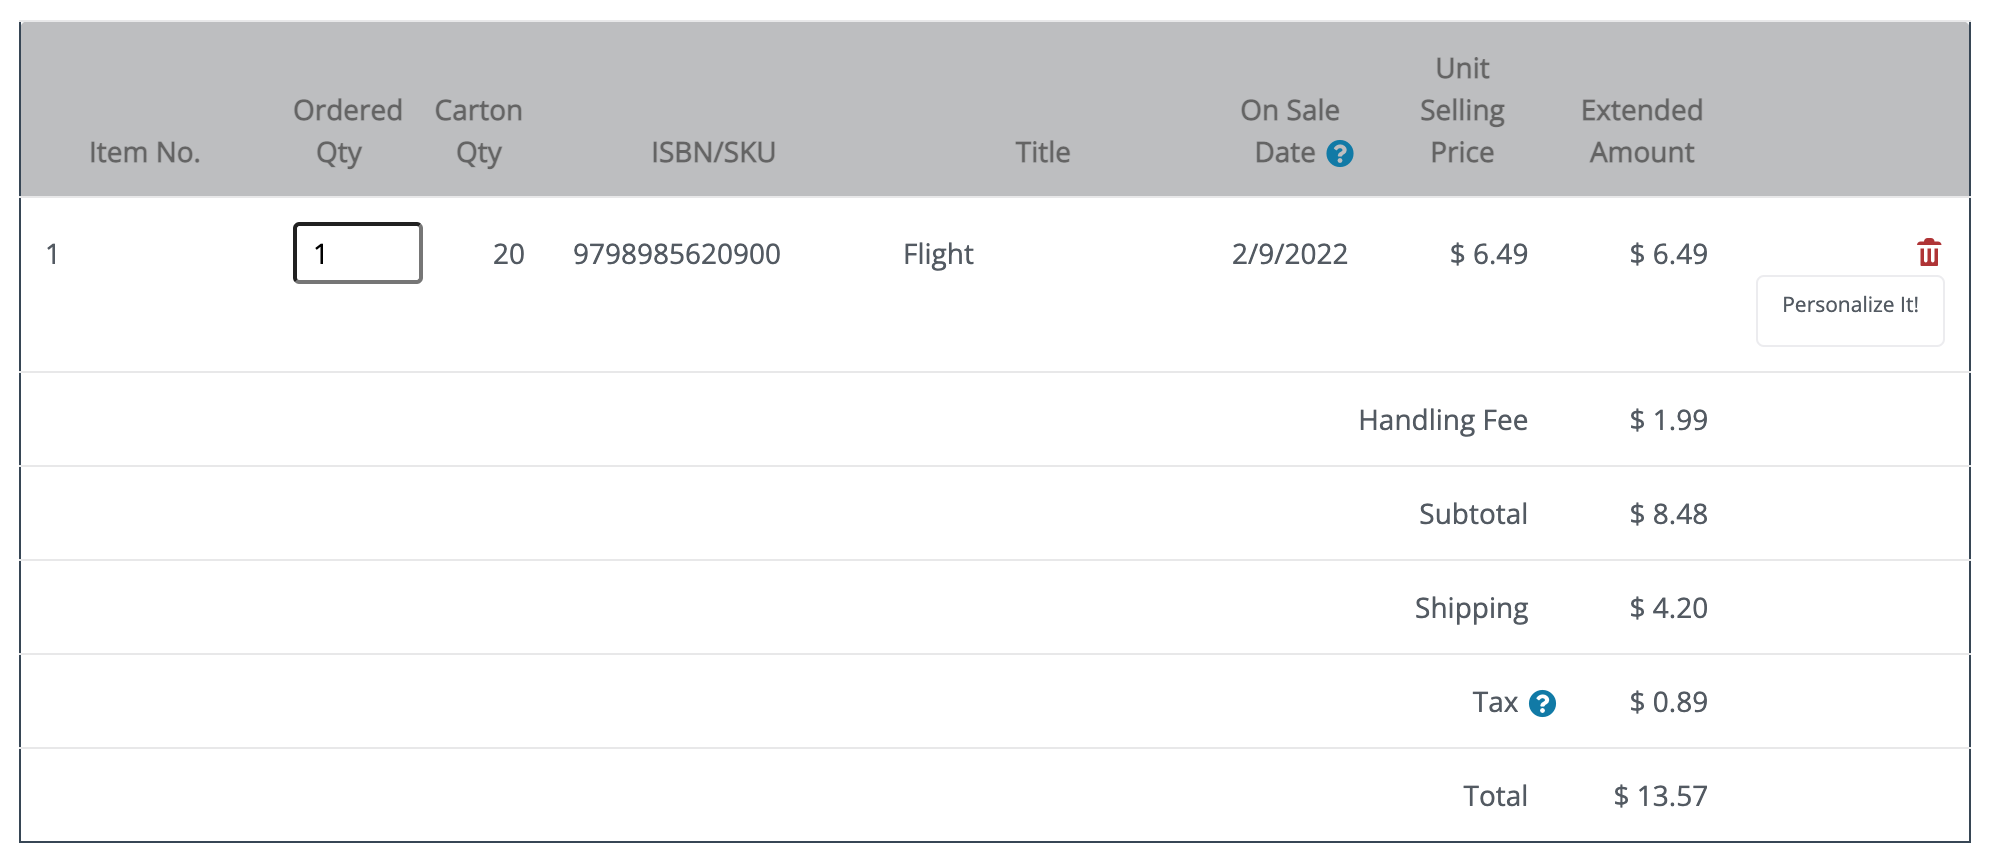Click the Flight title text

click(x=938, y=254)
